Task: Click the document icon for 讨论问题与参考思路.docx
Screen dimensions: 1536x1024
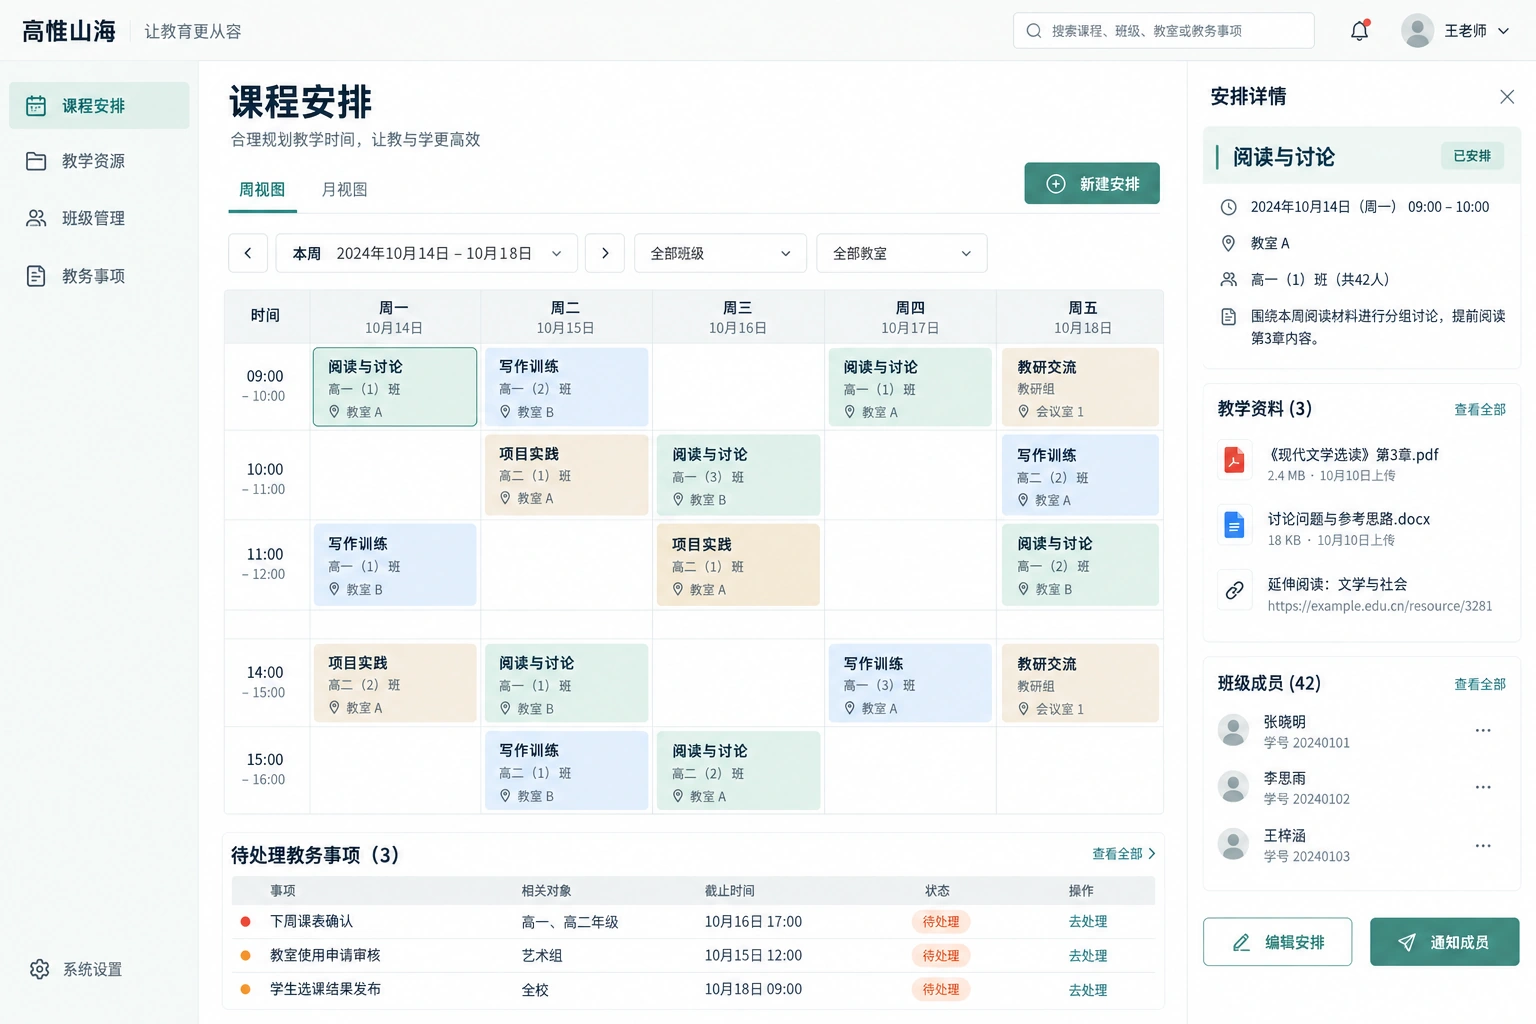Action: pos(1234,525)
